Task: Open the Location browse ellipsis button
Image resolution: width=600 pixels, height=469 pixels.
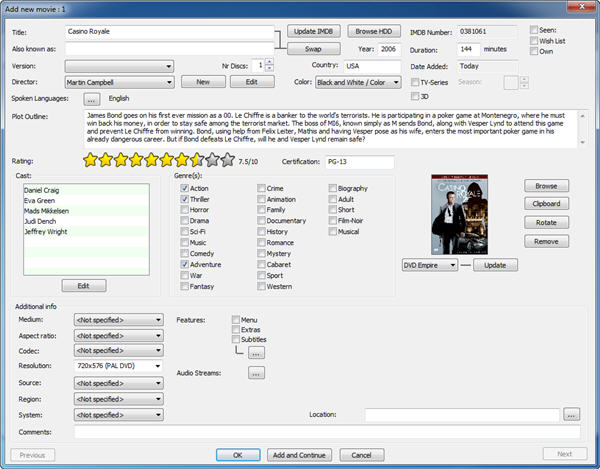Action: 571,414
